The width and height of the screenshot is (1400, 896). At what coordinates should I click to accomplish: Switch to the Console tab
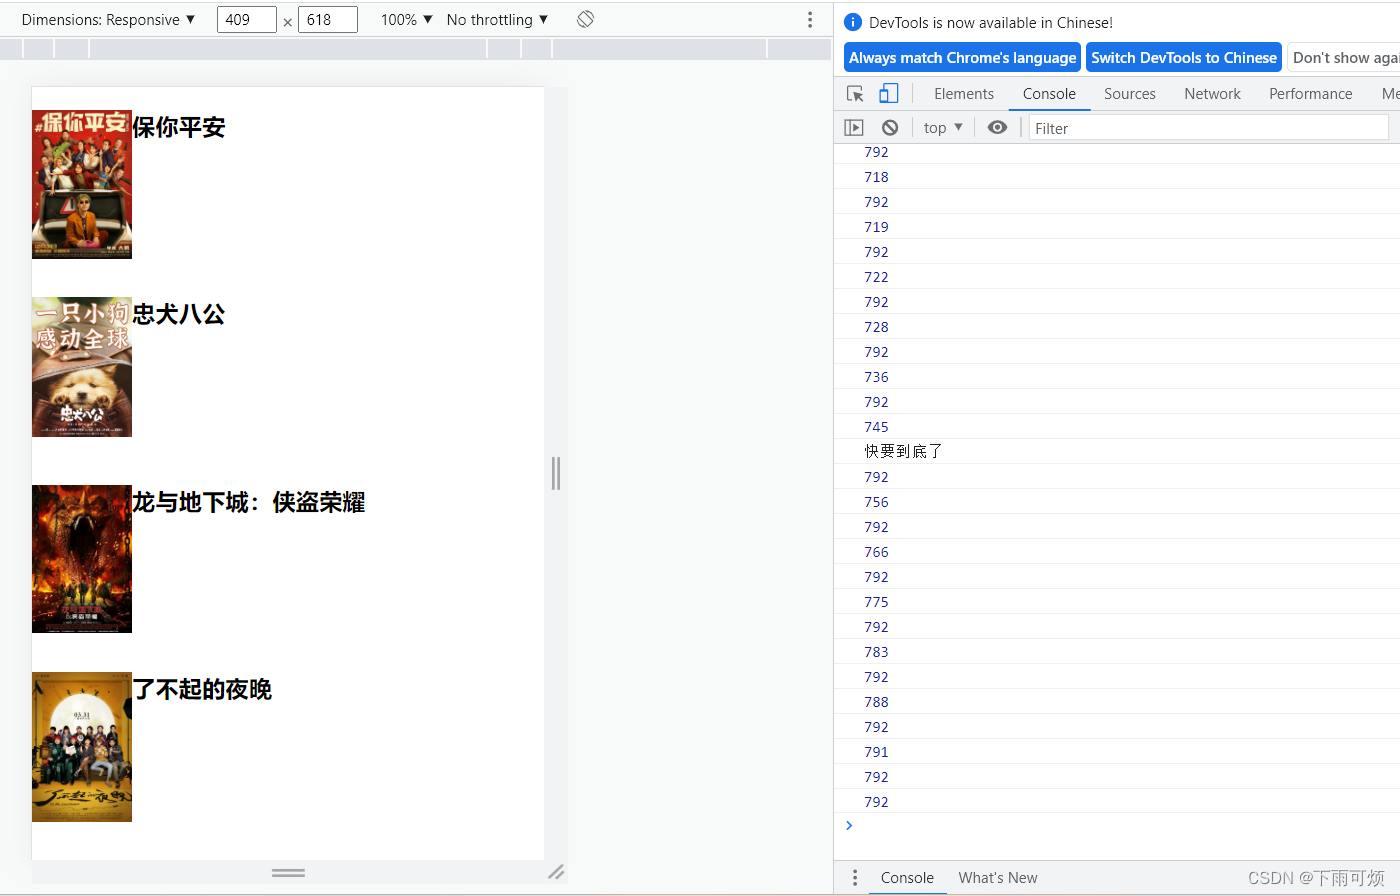click(1049, 94)
